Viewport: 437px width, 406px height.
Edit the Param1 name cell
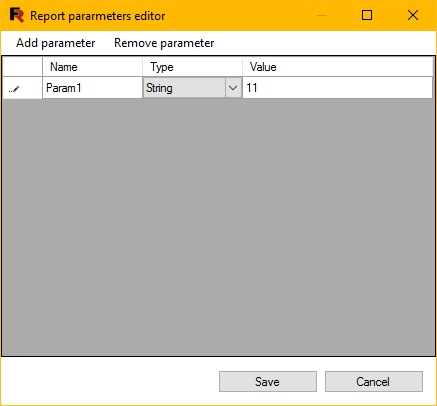pos(92,88)
